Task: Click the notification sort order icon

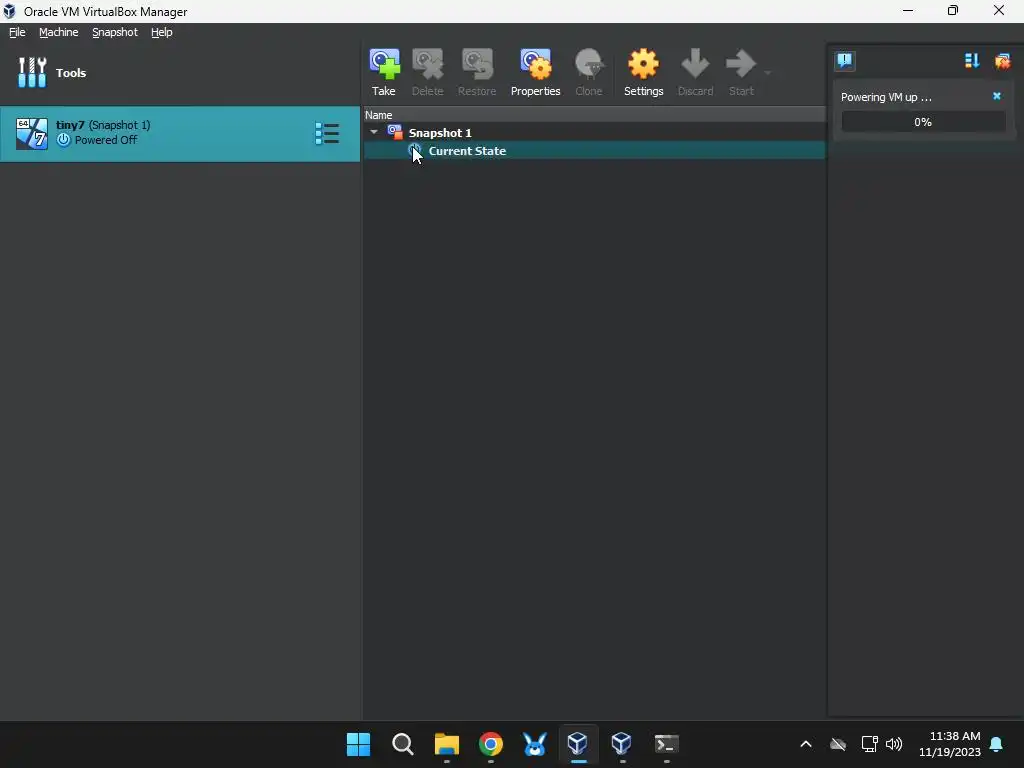Action: point(972,61)
